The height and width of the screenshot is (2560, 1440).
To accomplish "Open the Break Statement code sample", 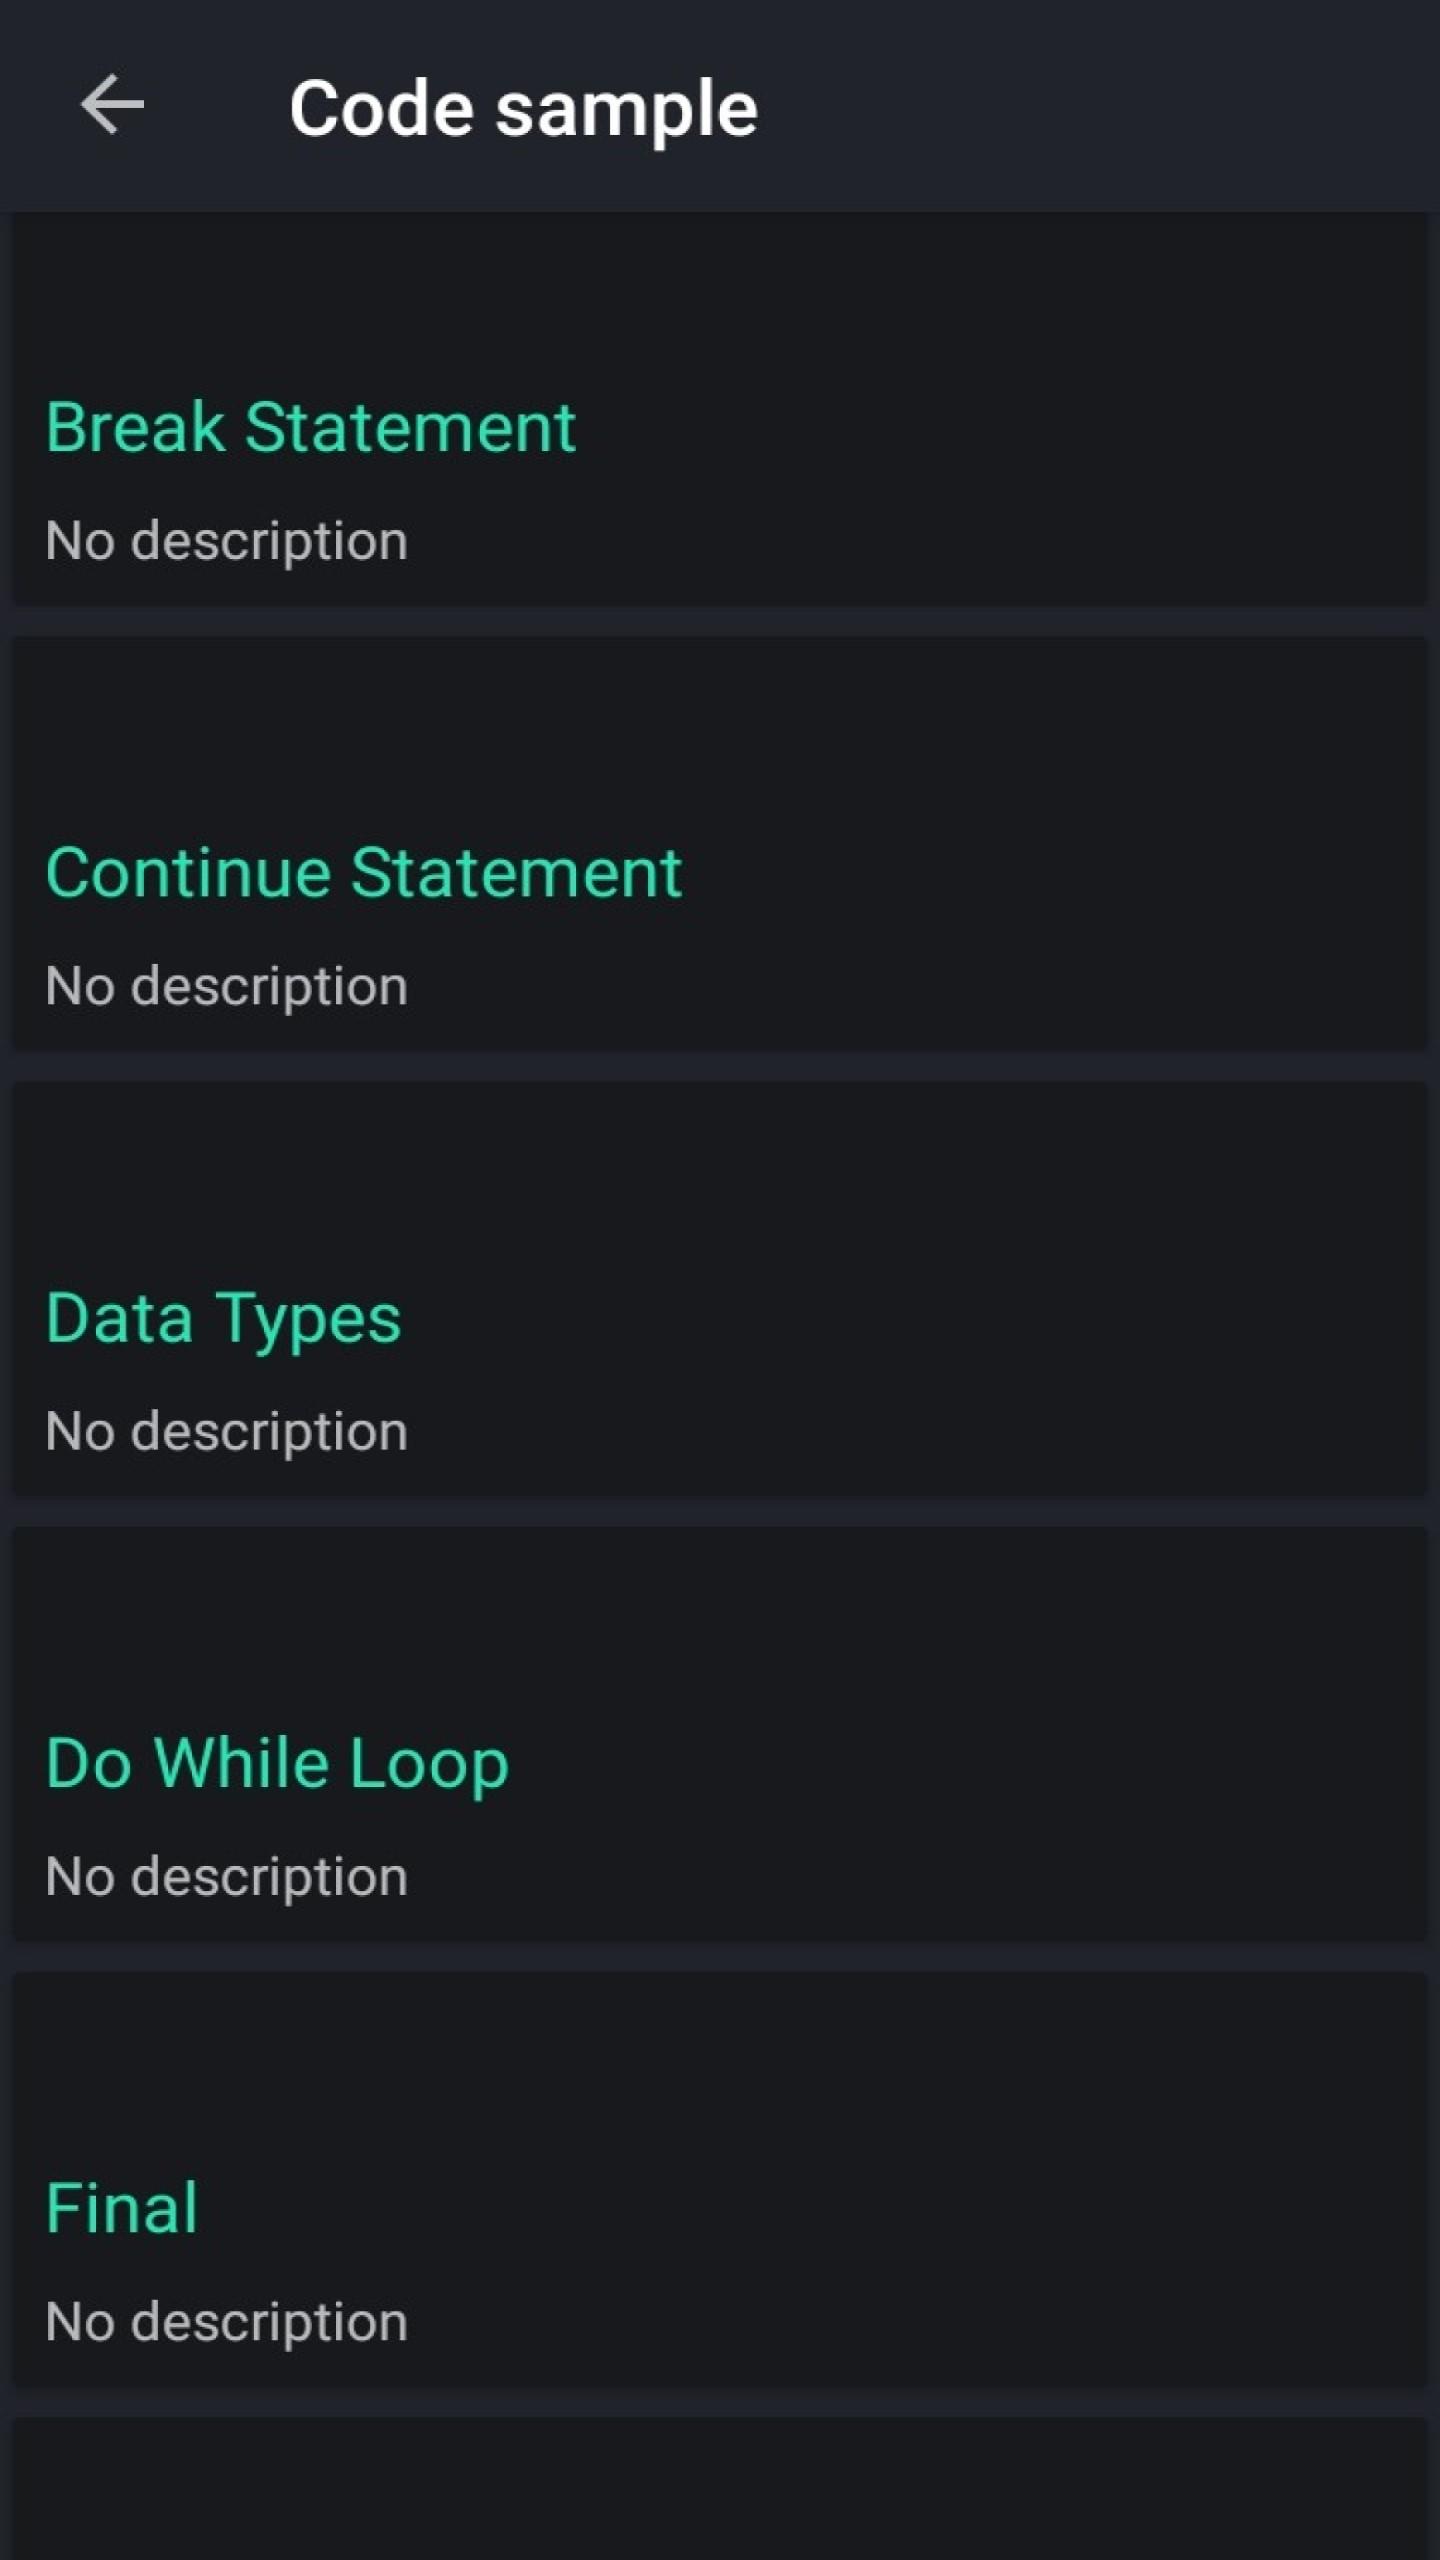I will tap(311, 428).
